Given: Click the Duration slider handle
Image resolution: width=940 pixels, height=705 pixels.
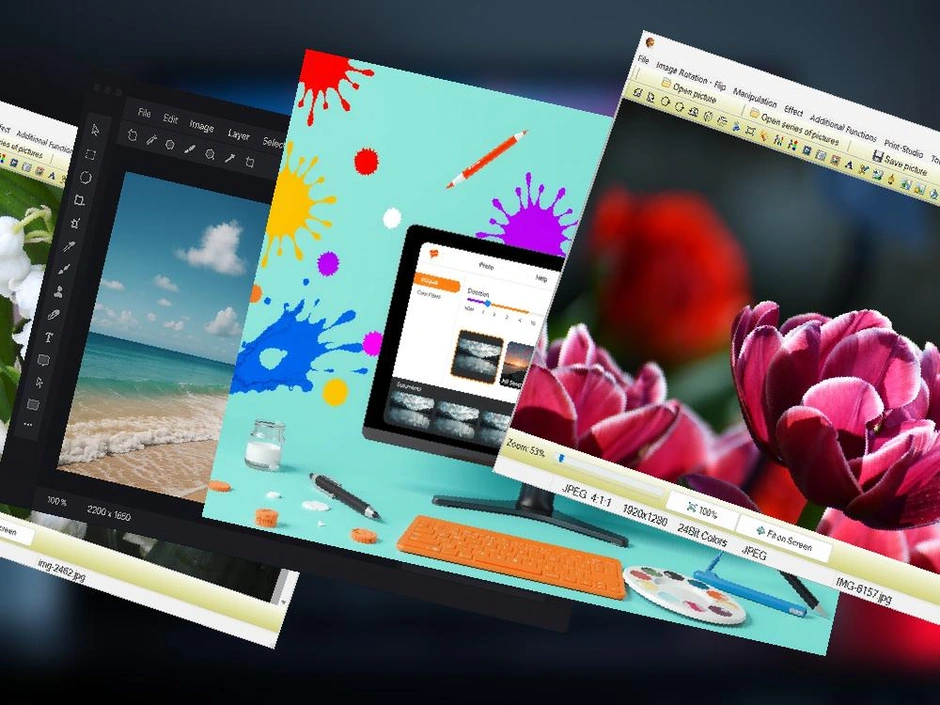Looking at the screenshot, I should tap(488, 304).
